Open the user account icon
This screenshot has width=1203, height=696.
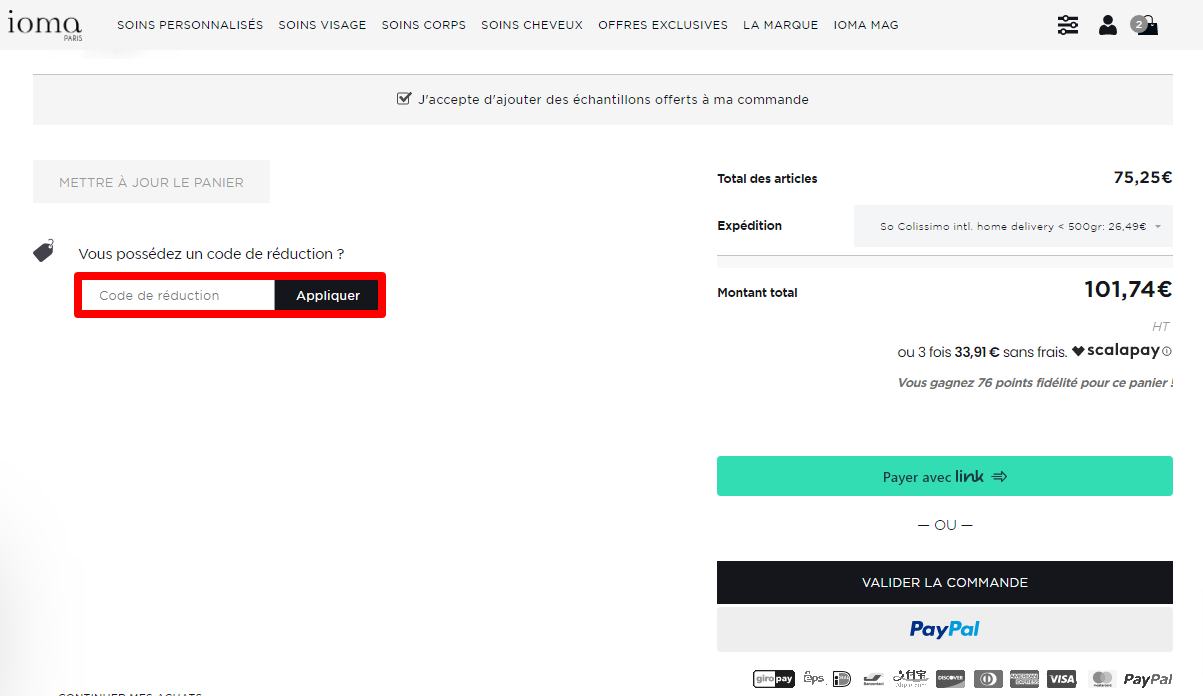click(1107, 25)
